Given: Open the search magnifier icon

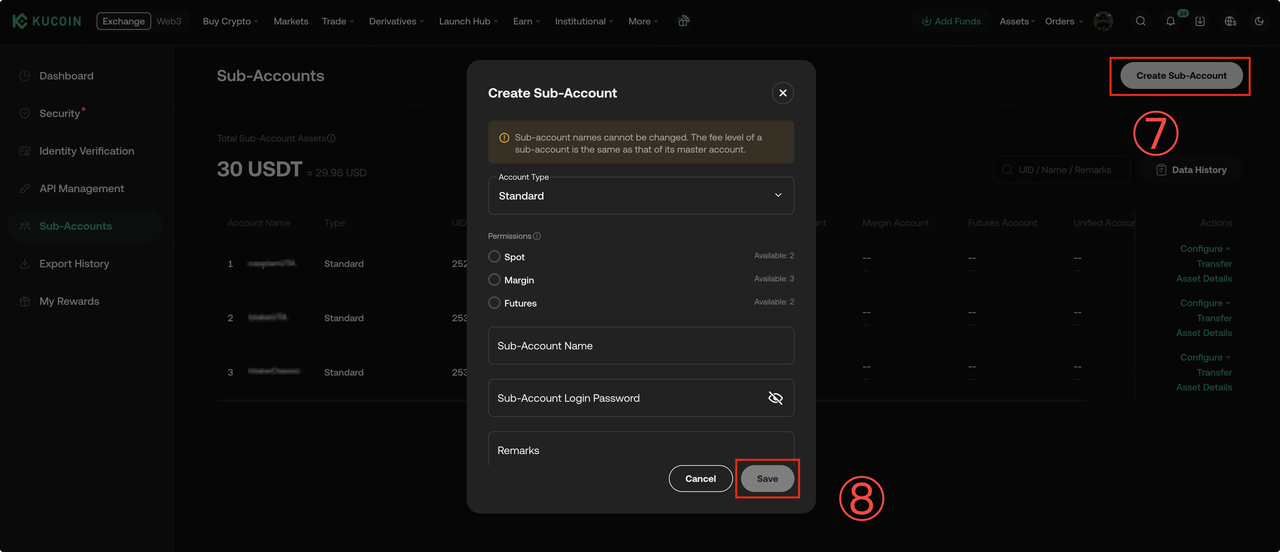Looking at the screenshot, I should (x=1141, y=21).
